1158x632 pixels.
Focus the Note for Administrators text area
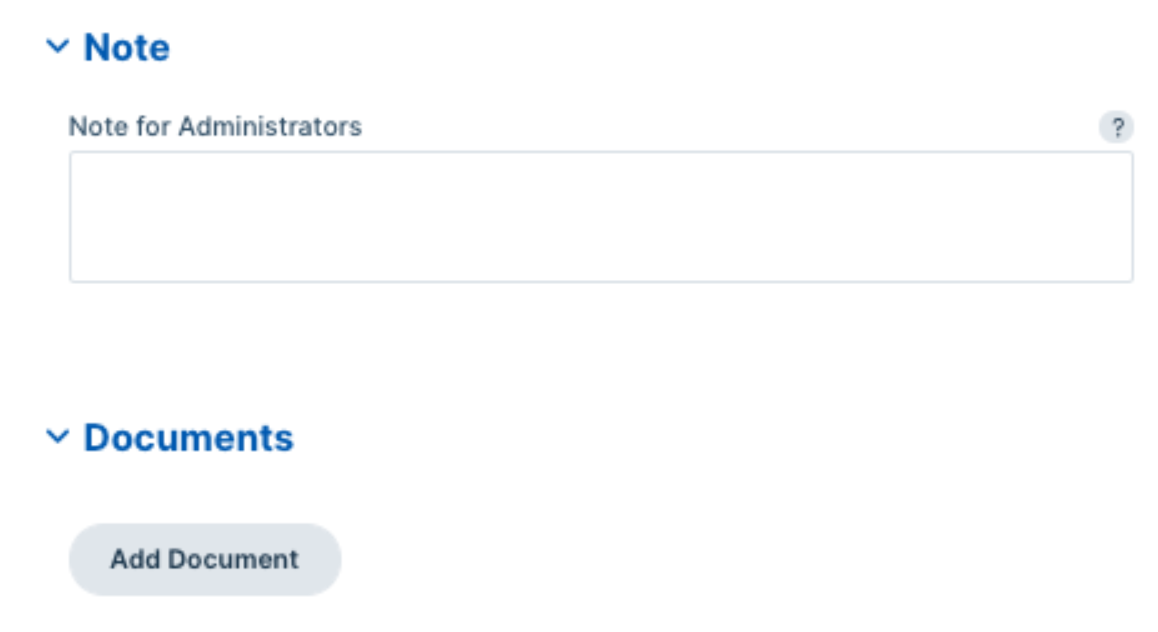tap(601, 217)
